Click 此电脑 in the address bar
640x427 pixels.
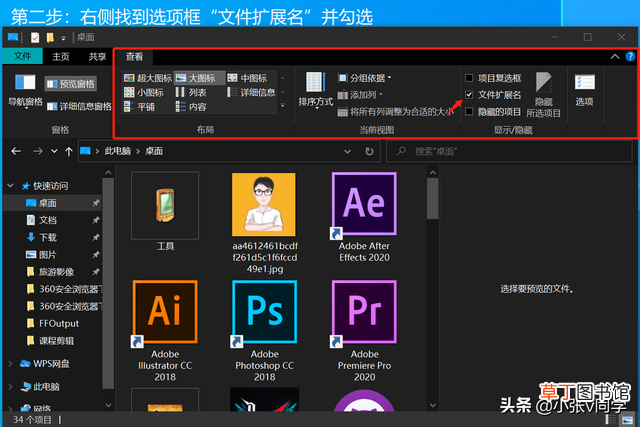coord(118,151)
